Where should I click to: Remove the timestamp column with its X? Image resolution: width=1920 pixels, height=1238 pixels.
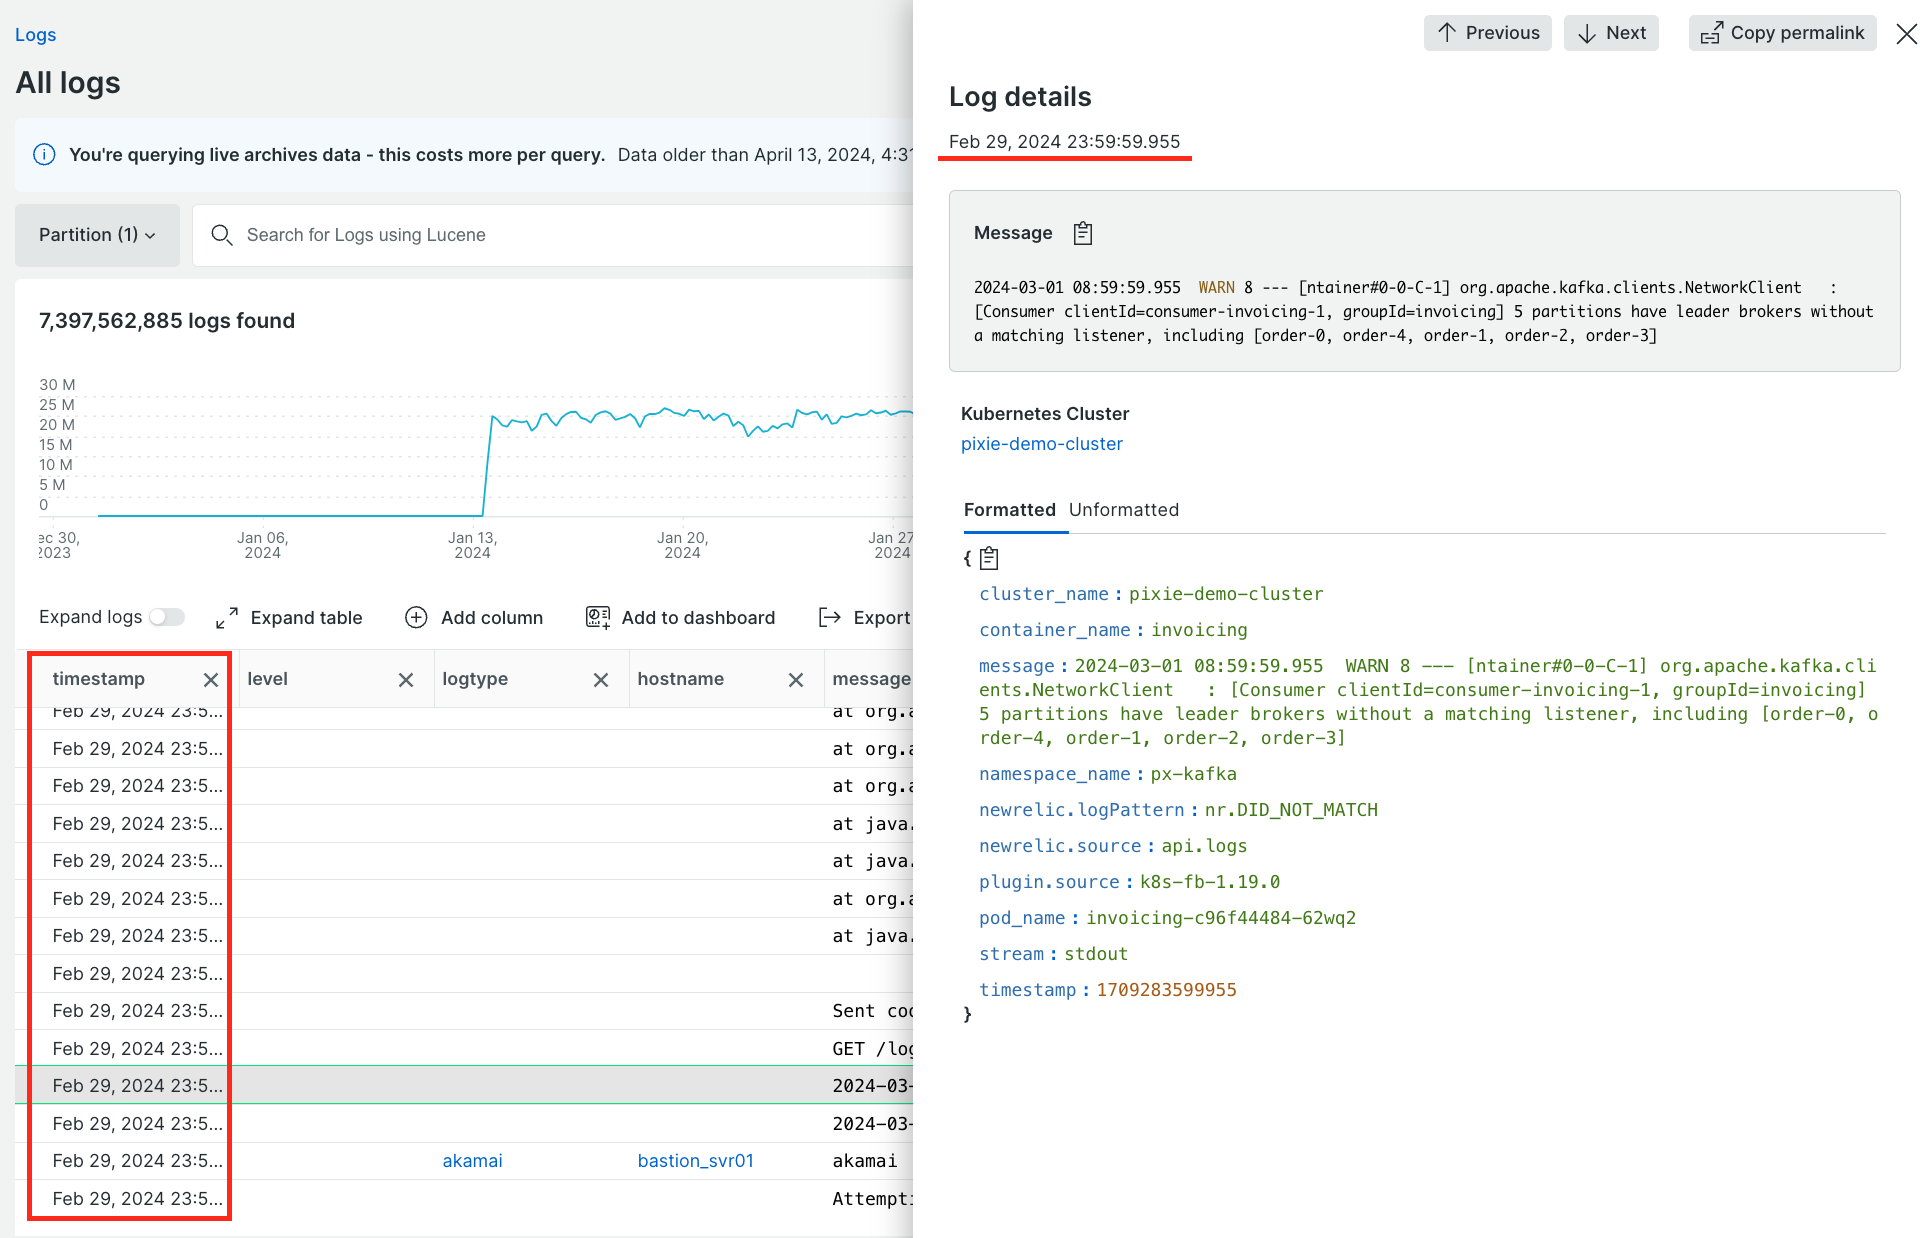pyautogui.click(x=210, y=680)
